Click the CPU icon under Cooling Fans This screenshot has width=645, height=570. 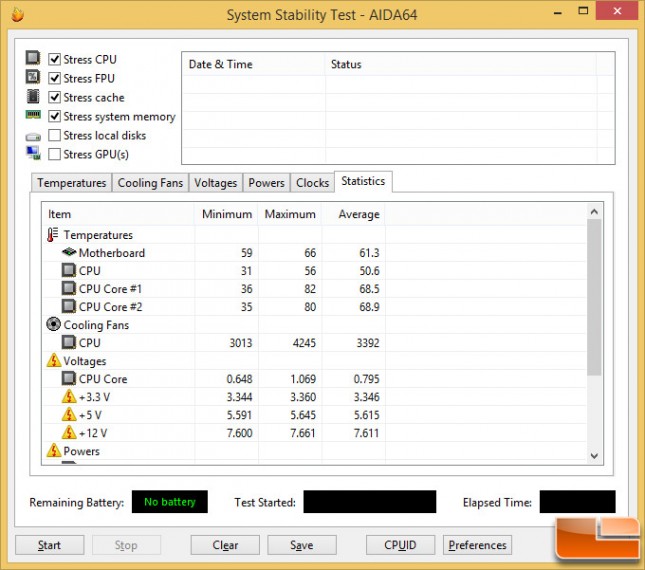point(69,342)
